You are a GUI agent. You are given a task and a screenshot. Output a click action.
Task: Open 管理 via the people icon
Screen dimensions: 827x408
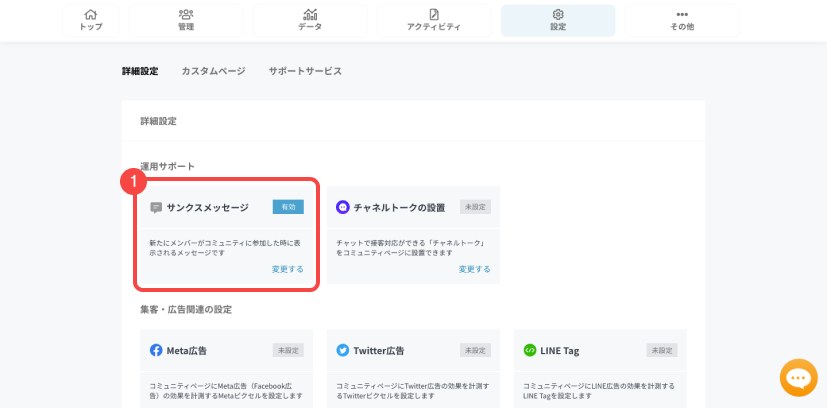[186, 15]
